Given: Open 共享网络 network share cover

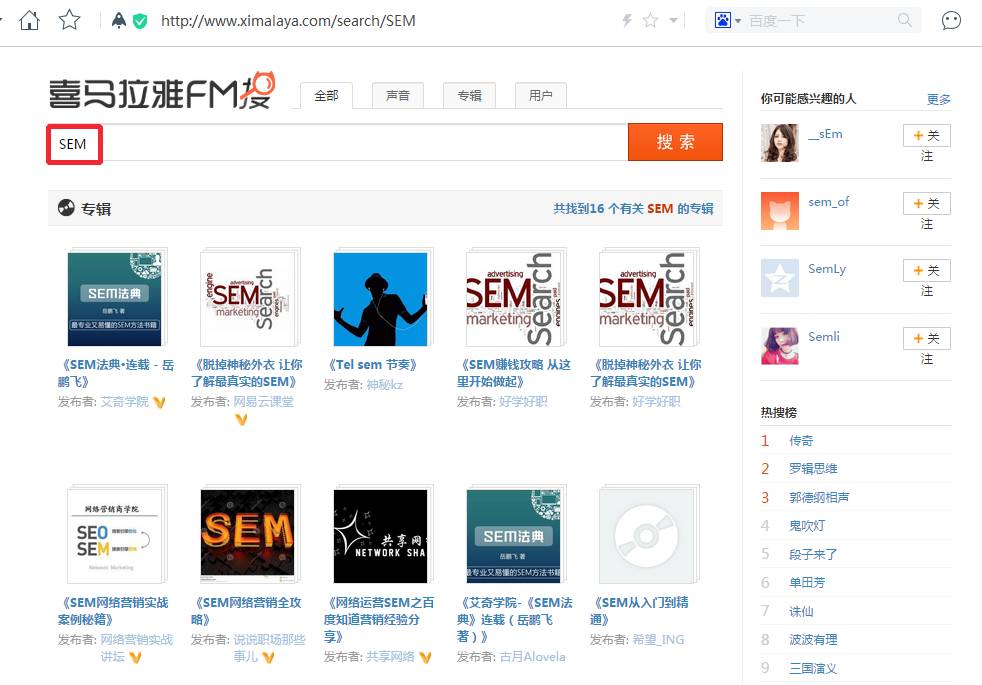Looking at the screenshot, I should coord(381,535).
